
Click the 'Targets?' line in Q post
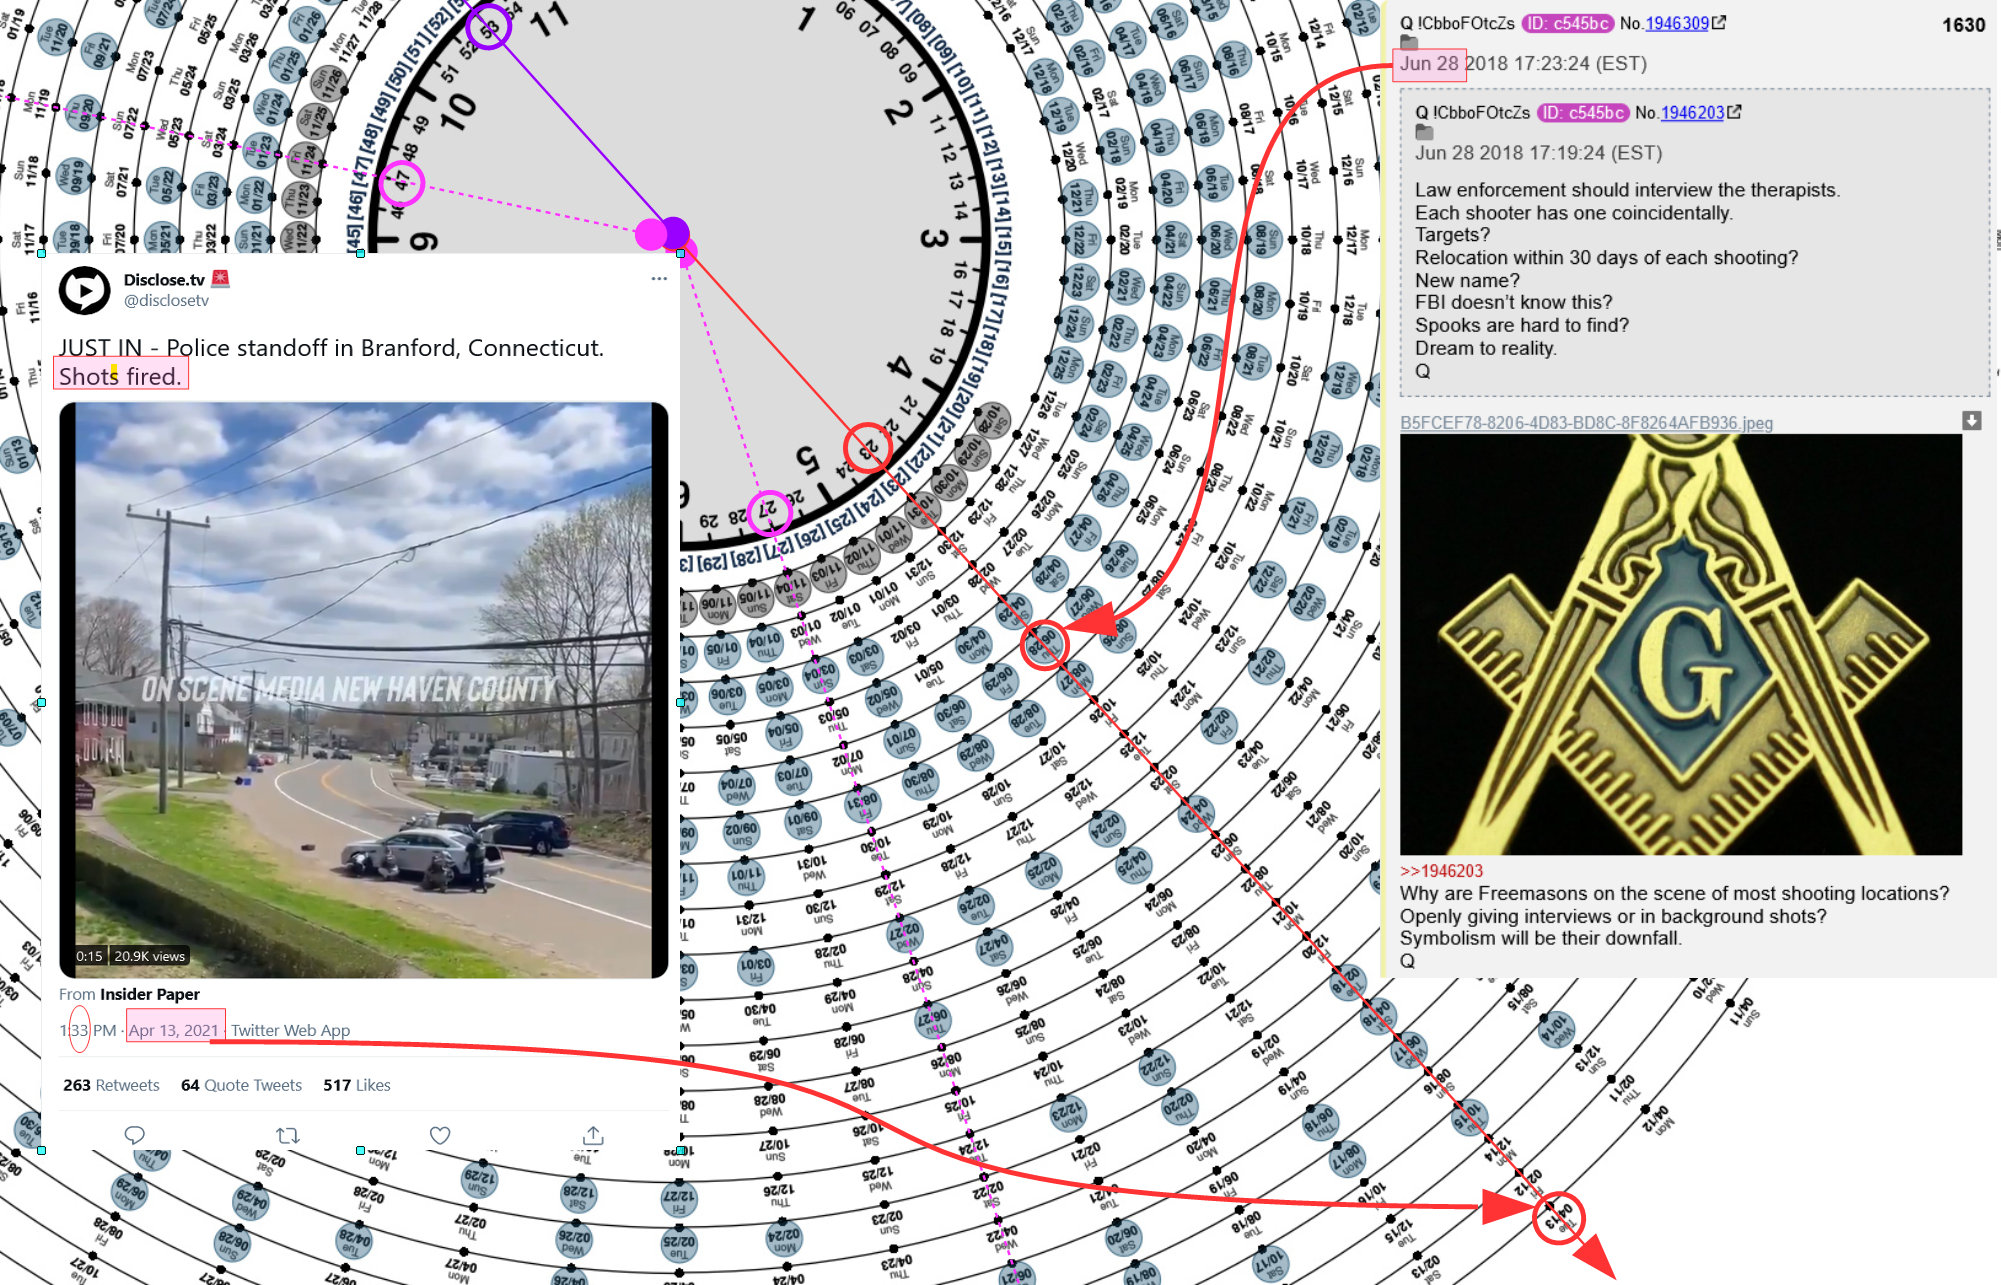coord(1452,235)
